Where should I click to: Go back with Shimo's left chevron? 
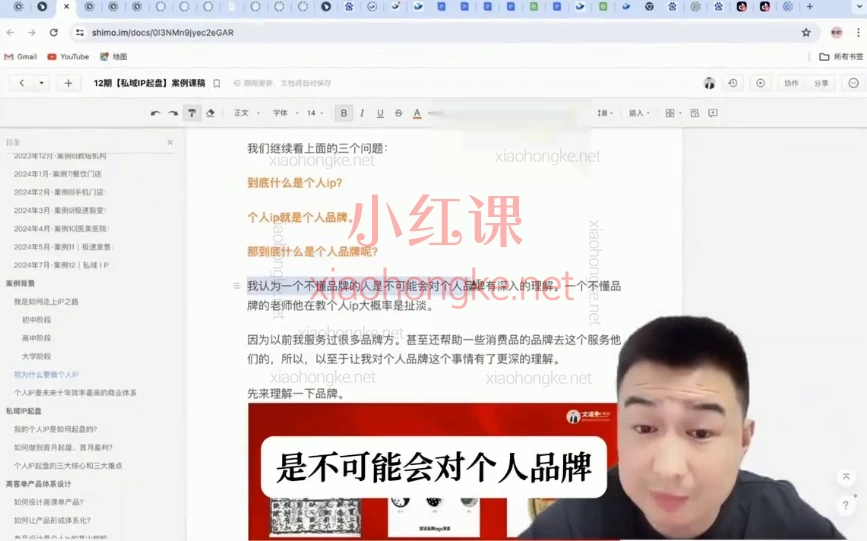(x=22, y=83)
